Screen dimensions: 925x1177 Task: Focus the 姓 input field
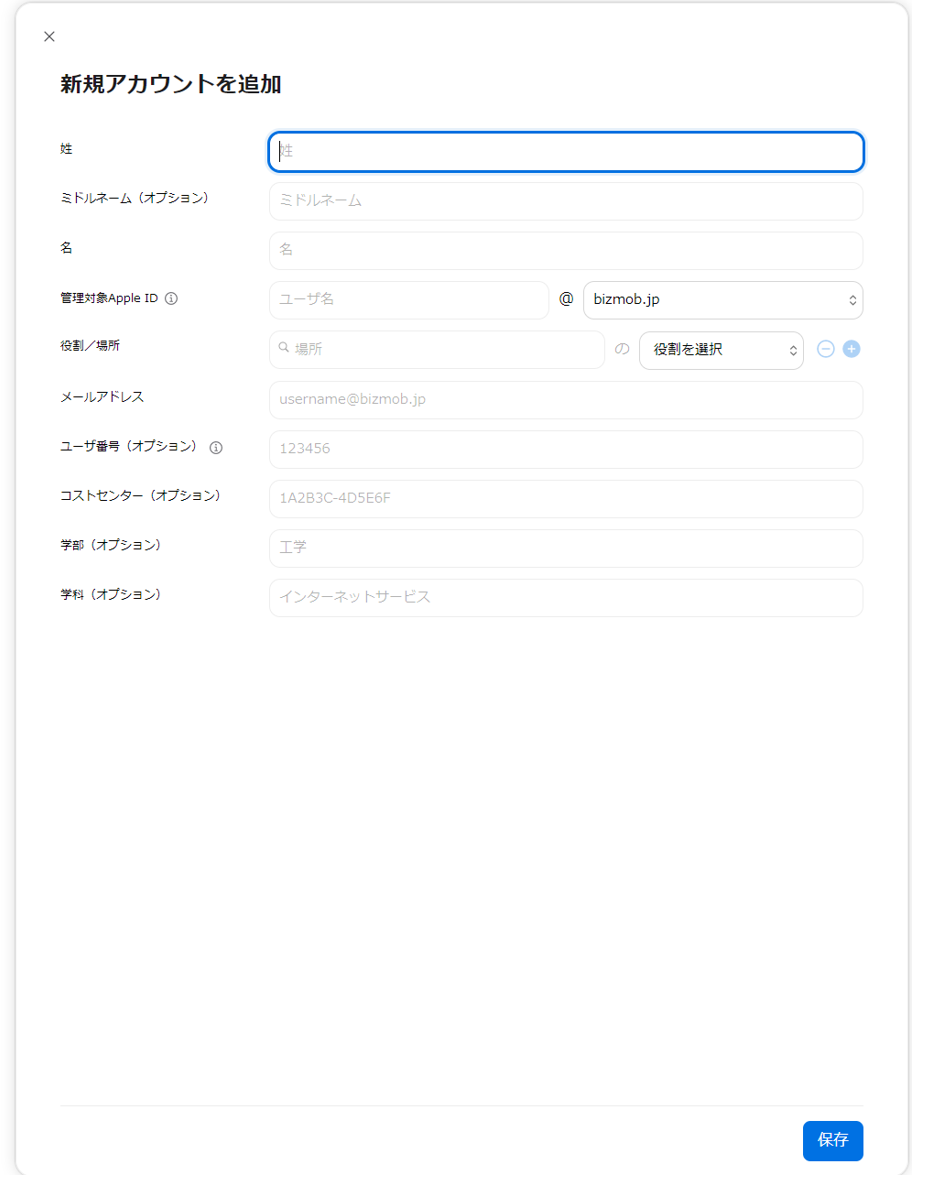(x=565, y=152)
